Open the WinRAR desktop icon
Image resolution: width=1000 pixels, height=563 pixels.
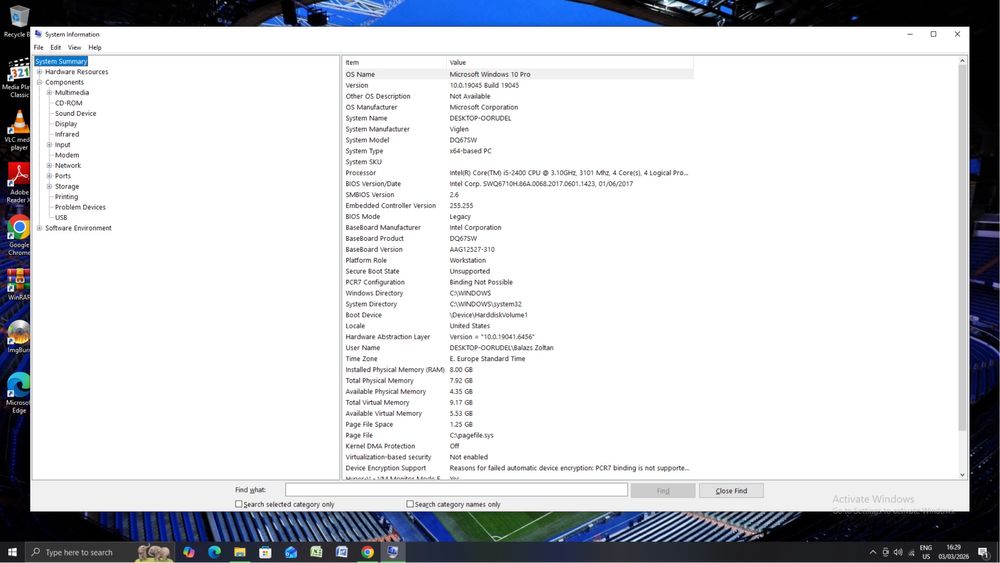18,284
